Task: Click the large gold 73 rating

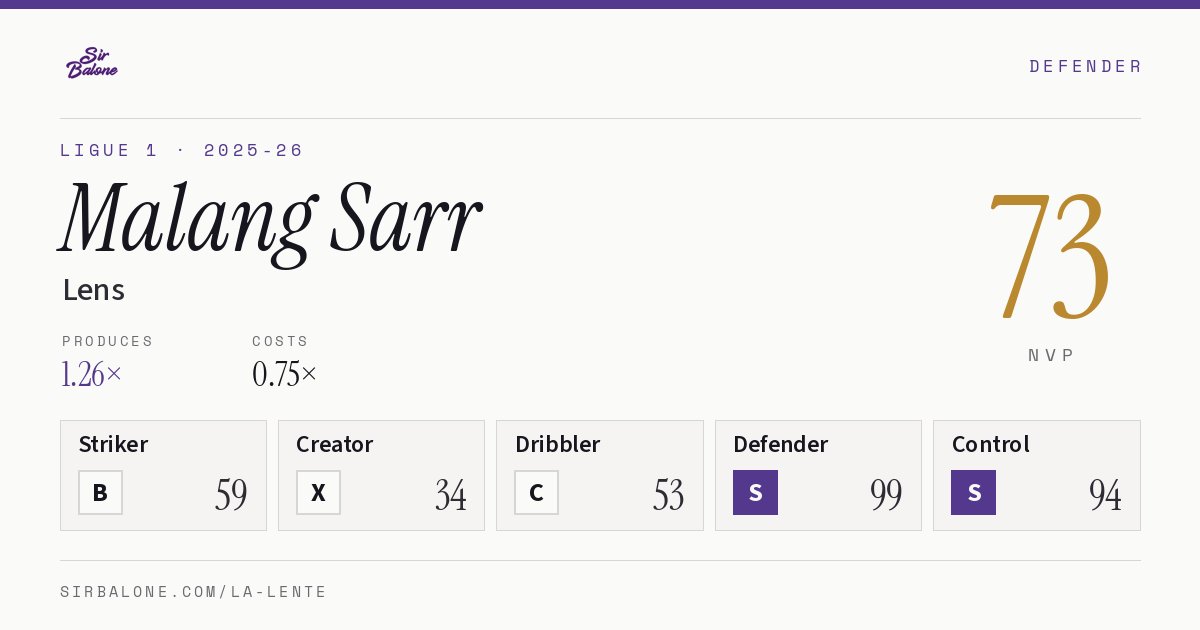Action: pyautogui.click(x=1049, y=256)
